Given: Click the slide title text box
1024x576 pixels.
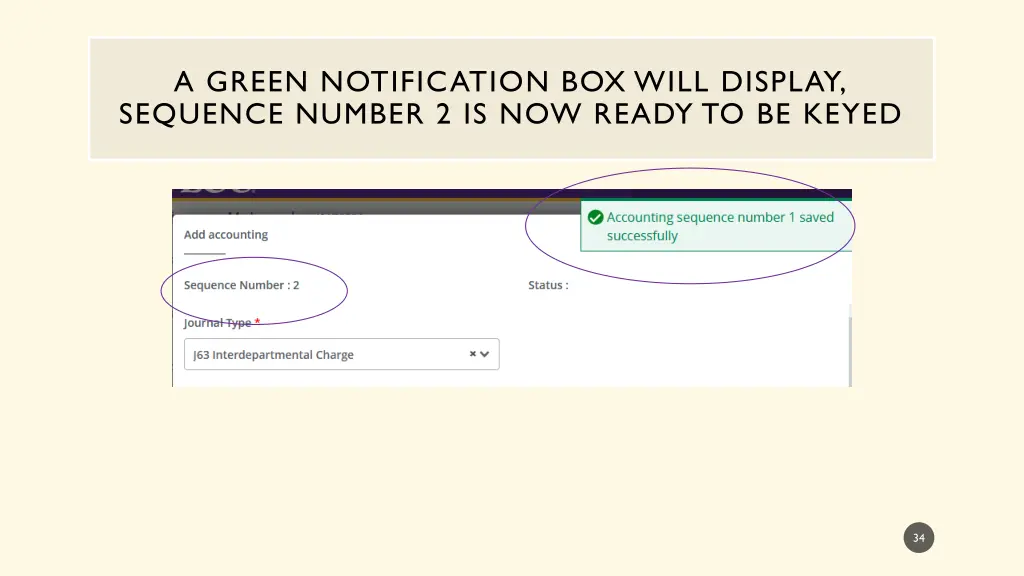Looking at the screenshot, I should click(511, 97).
